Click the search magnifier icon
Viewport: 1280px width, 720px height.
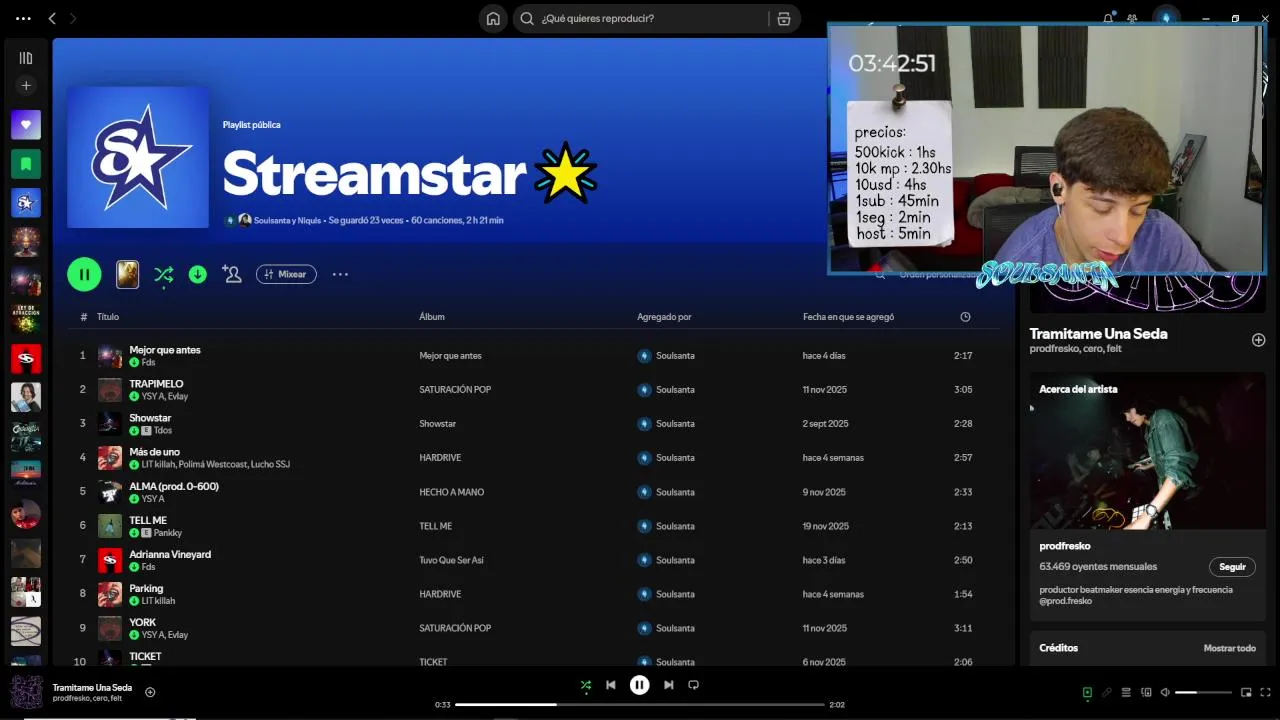[527, 18]
